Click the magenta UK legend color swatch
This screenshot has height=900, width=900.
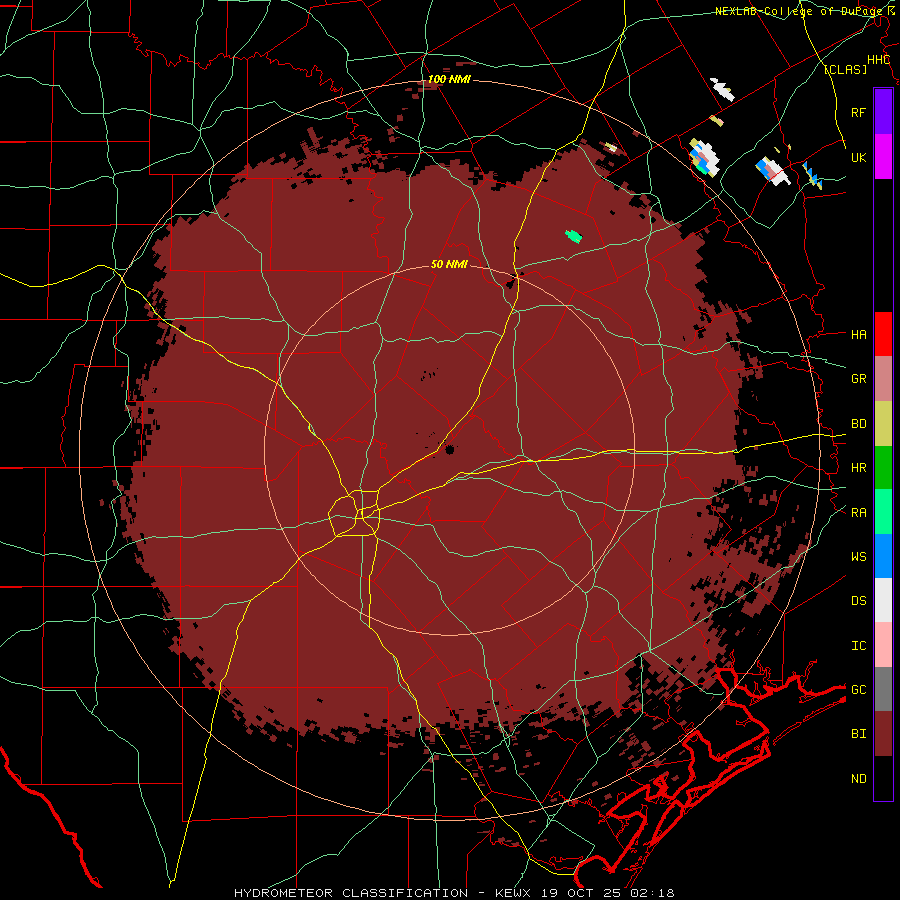pyautogui.click(x=883, y=157)
